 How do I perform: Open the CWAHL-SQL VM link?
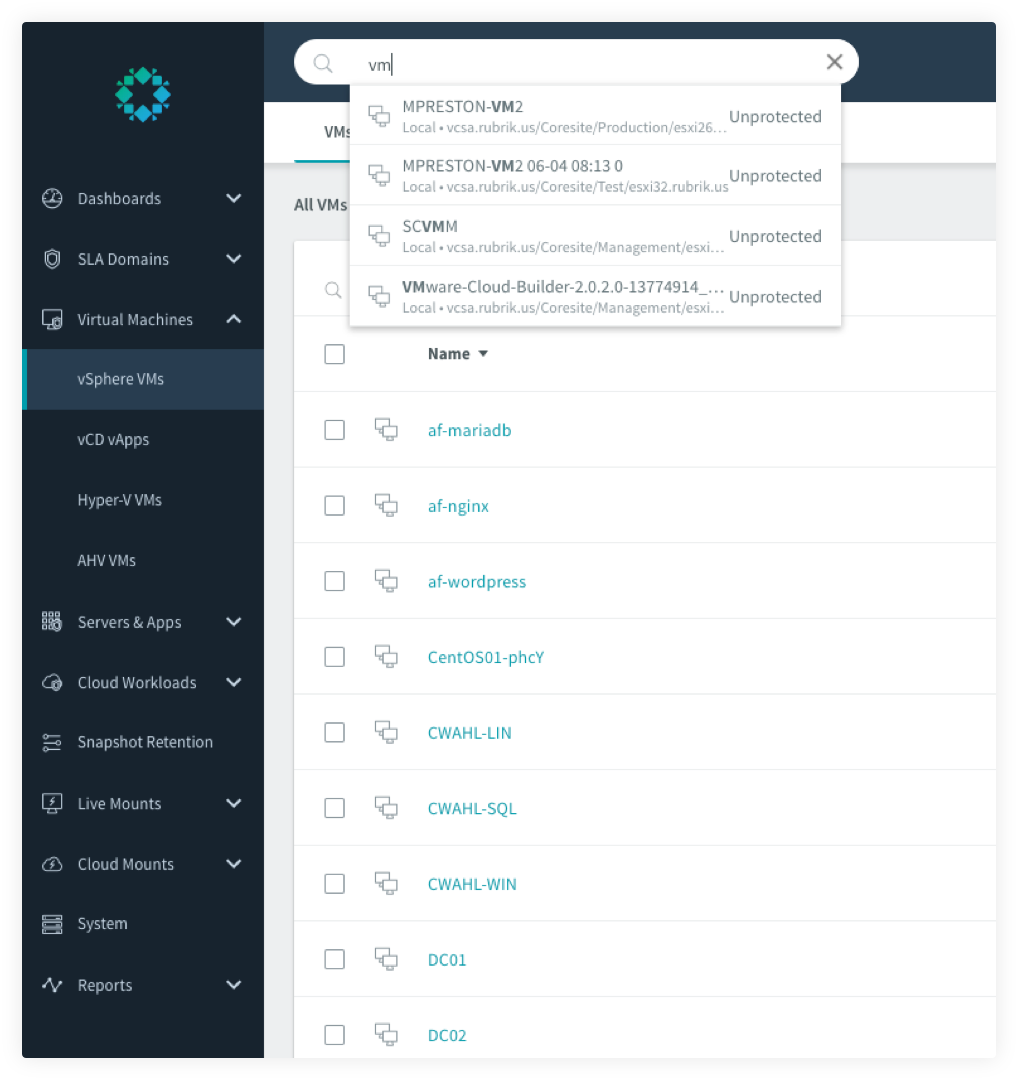(472, 809)
